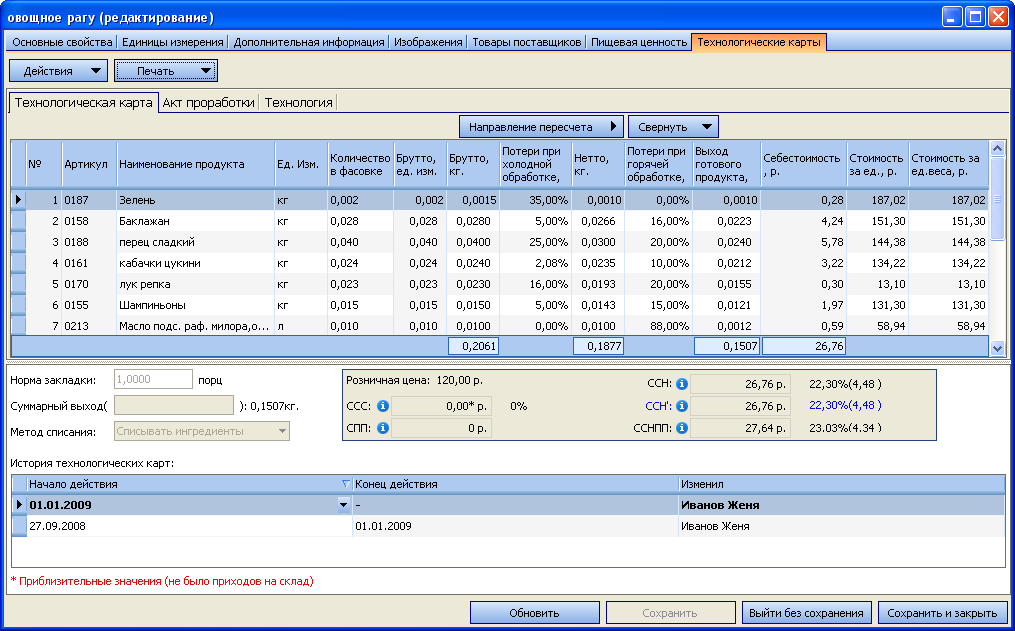
Task: Switch to the Акт проработки tab
Action: 208,102
